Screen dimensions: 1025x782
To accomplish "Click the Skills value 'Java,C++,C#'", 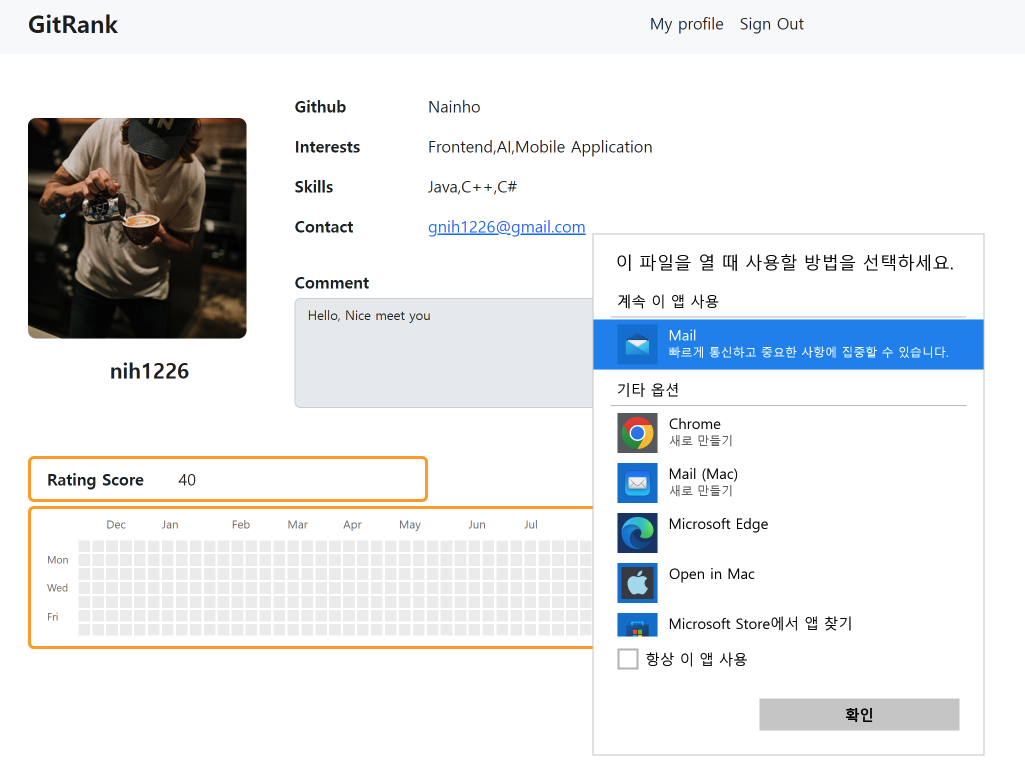I will coord(472,187).
